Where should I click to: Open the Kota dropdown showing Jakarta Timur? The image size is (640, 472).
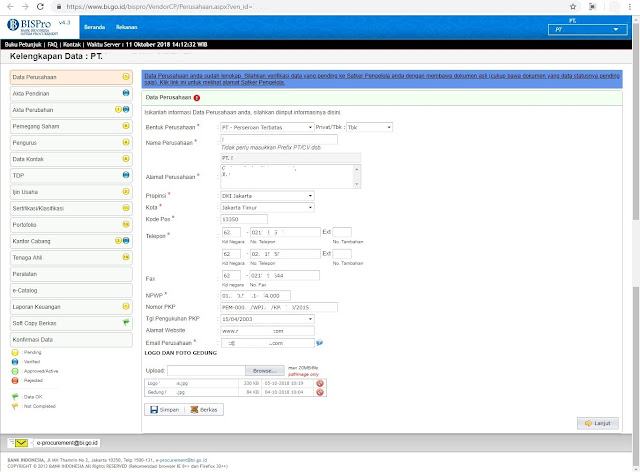[x=267, y=207]
